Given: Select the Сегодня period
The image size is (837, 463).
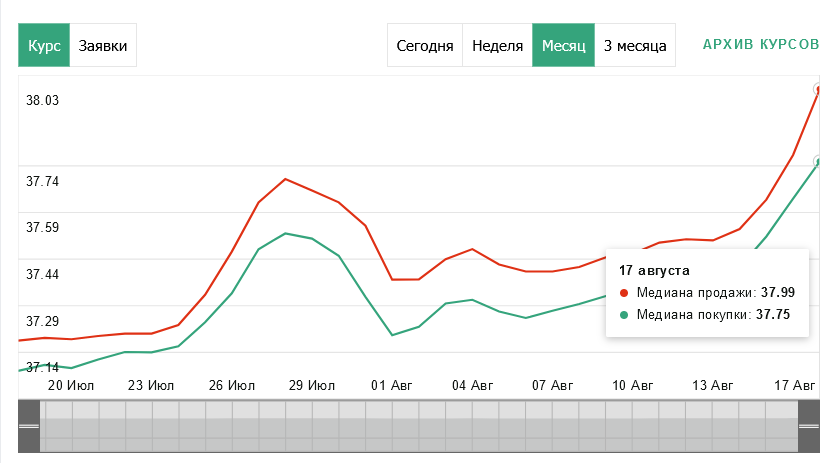Looking at the screenshot, I should tap(425, 46).
